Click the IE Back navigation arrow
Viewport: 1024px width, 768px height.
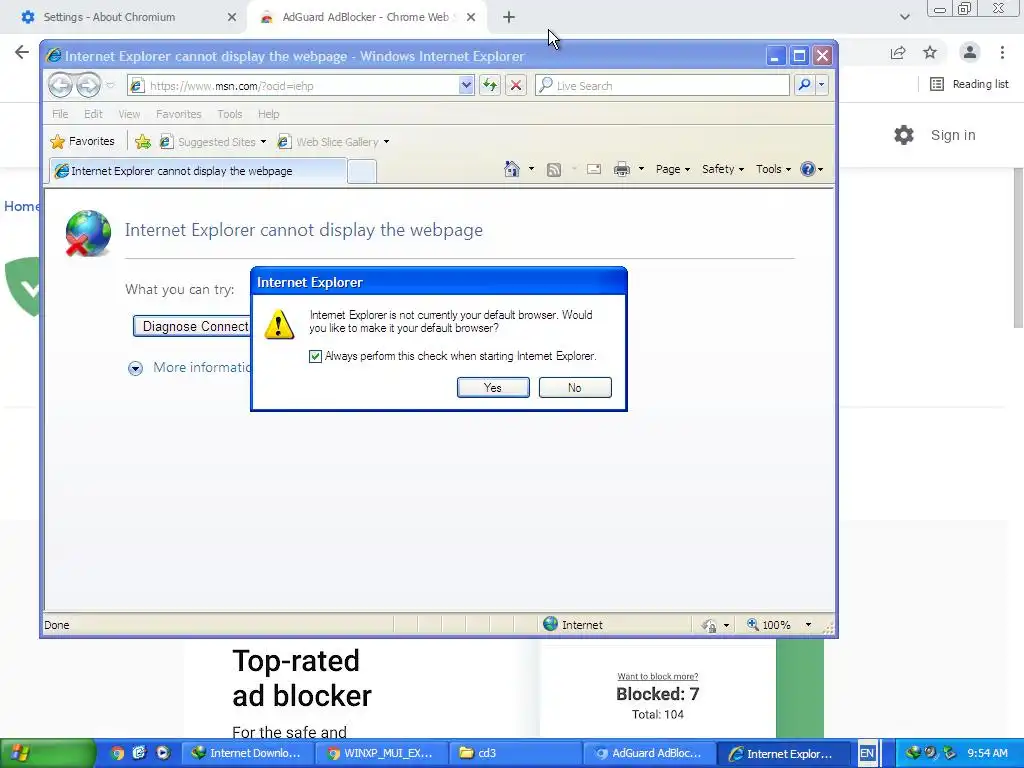tap(61, 85)
